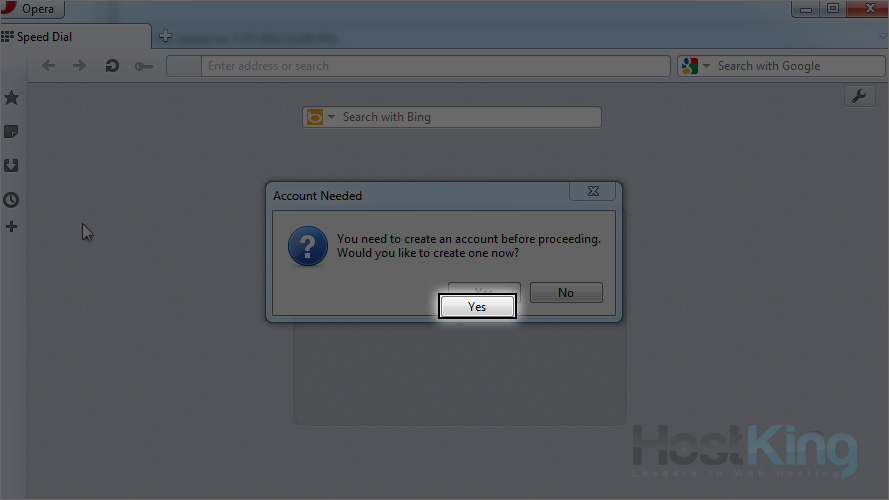Viewport: 889px width, 500px height.
Task: Reload the current page
Action: tap(112, 66)
